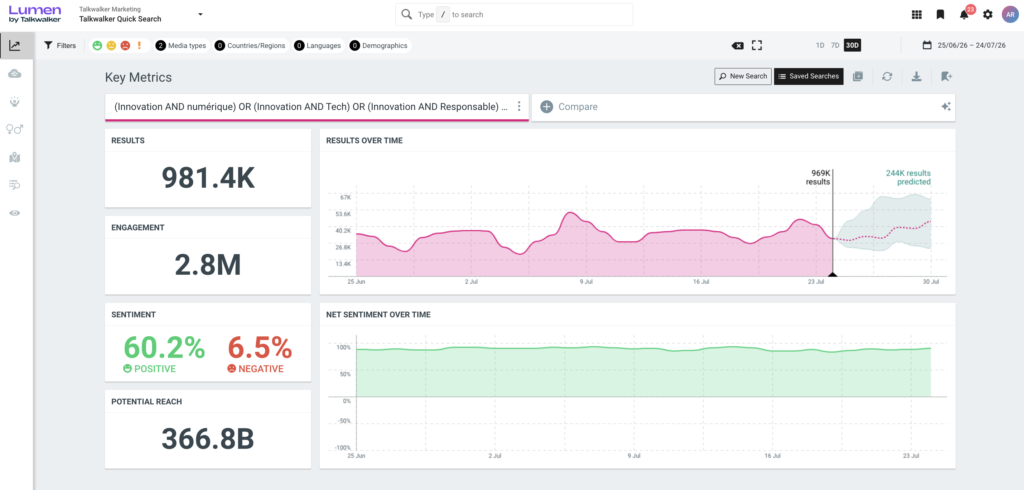
Task: Click the add to dashboard stacked icon
Action: click(x=857, y=76)
